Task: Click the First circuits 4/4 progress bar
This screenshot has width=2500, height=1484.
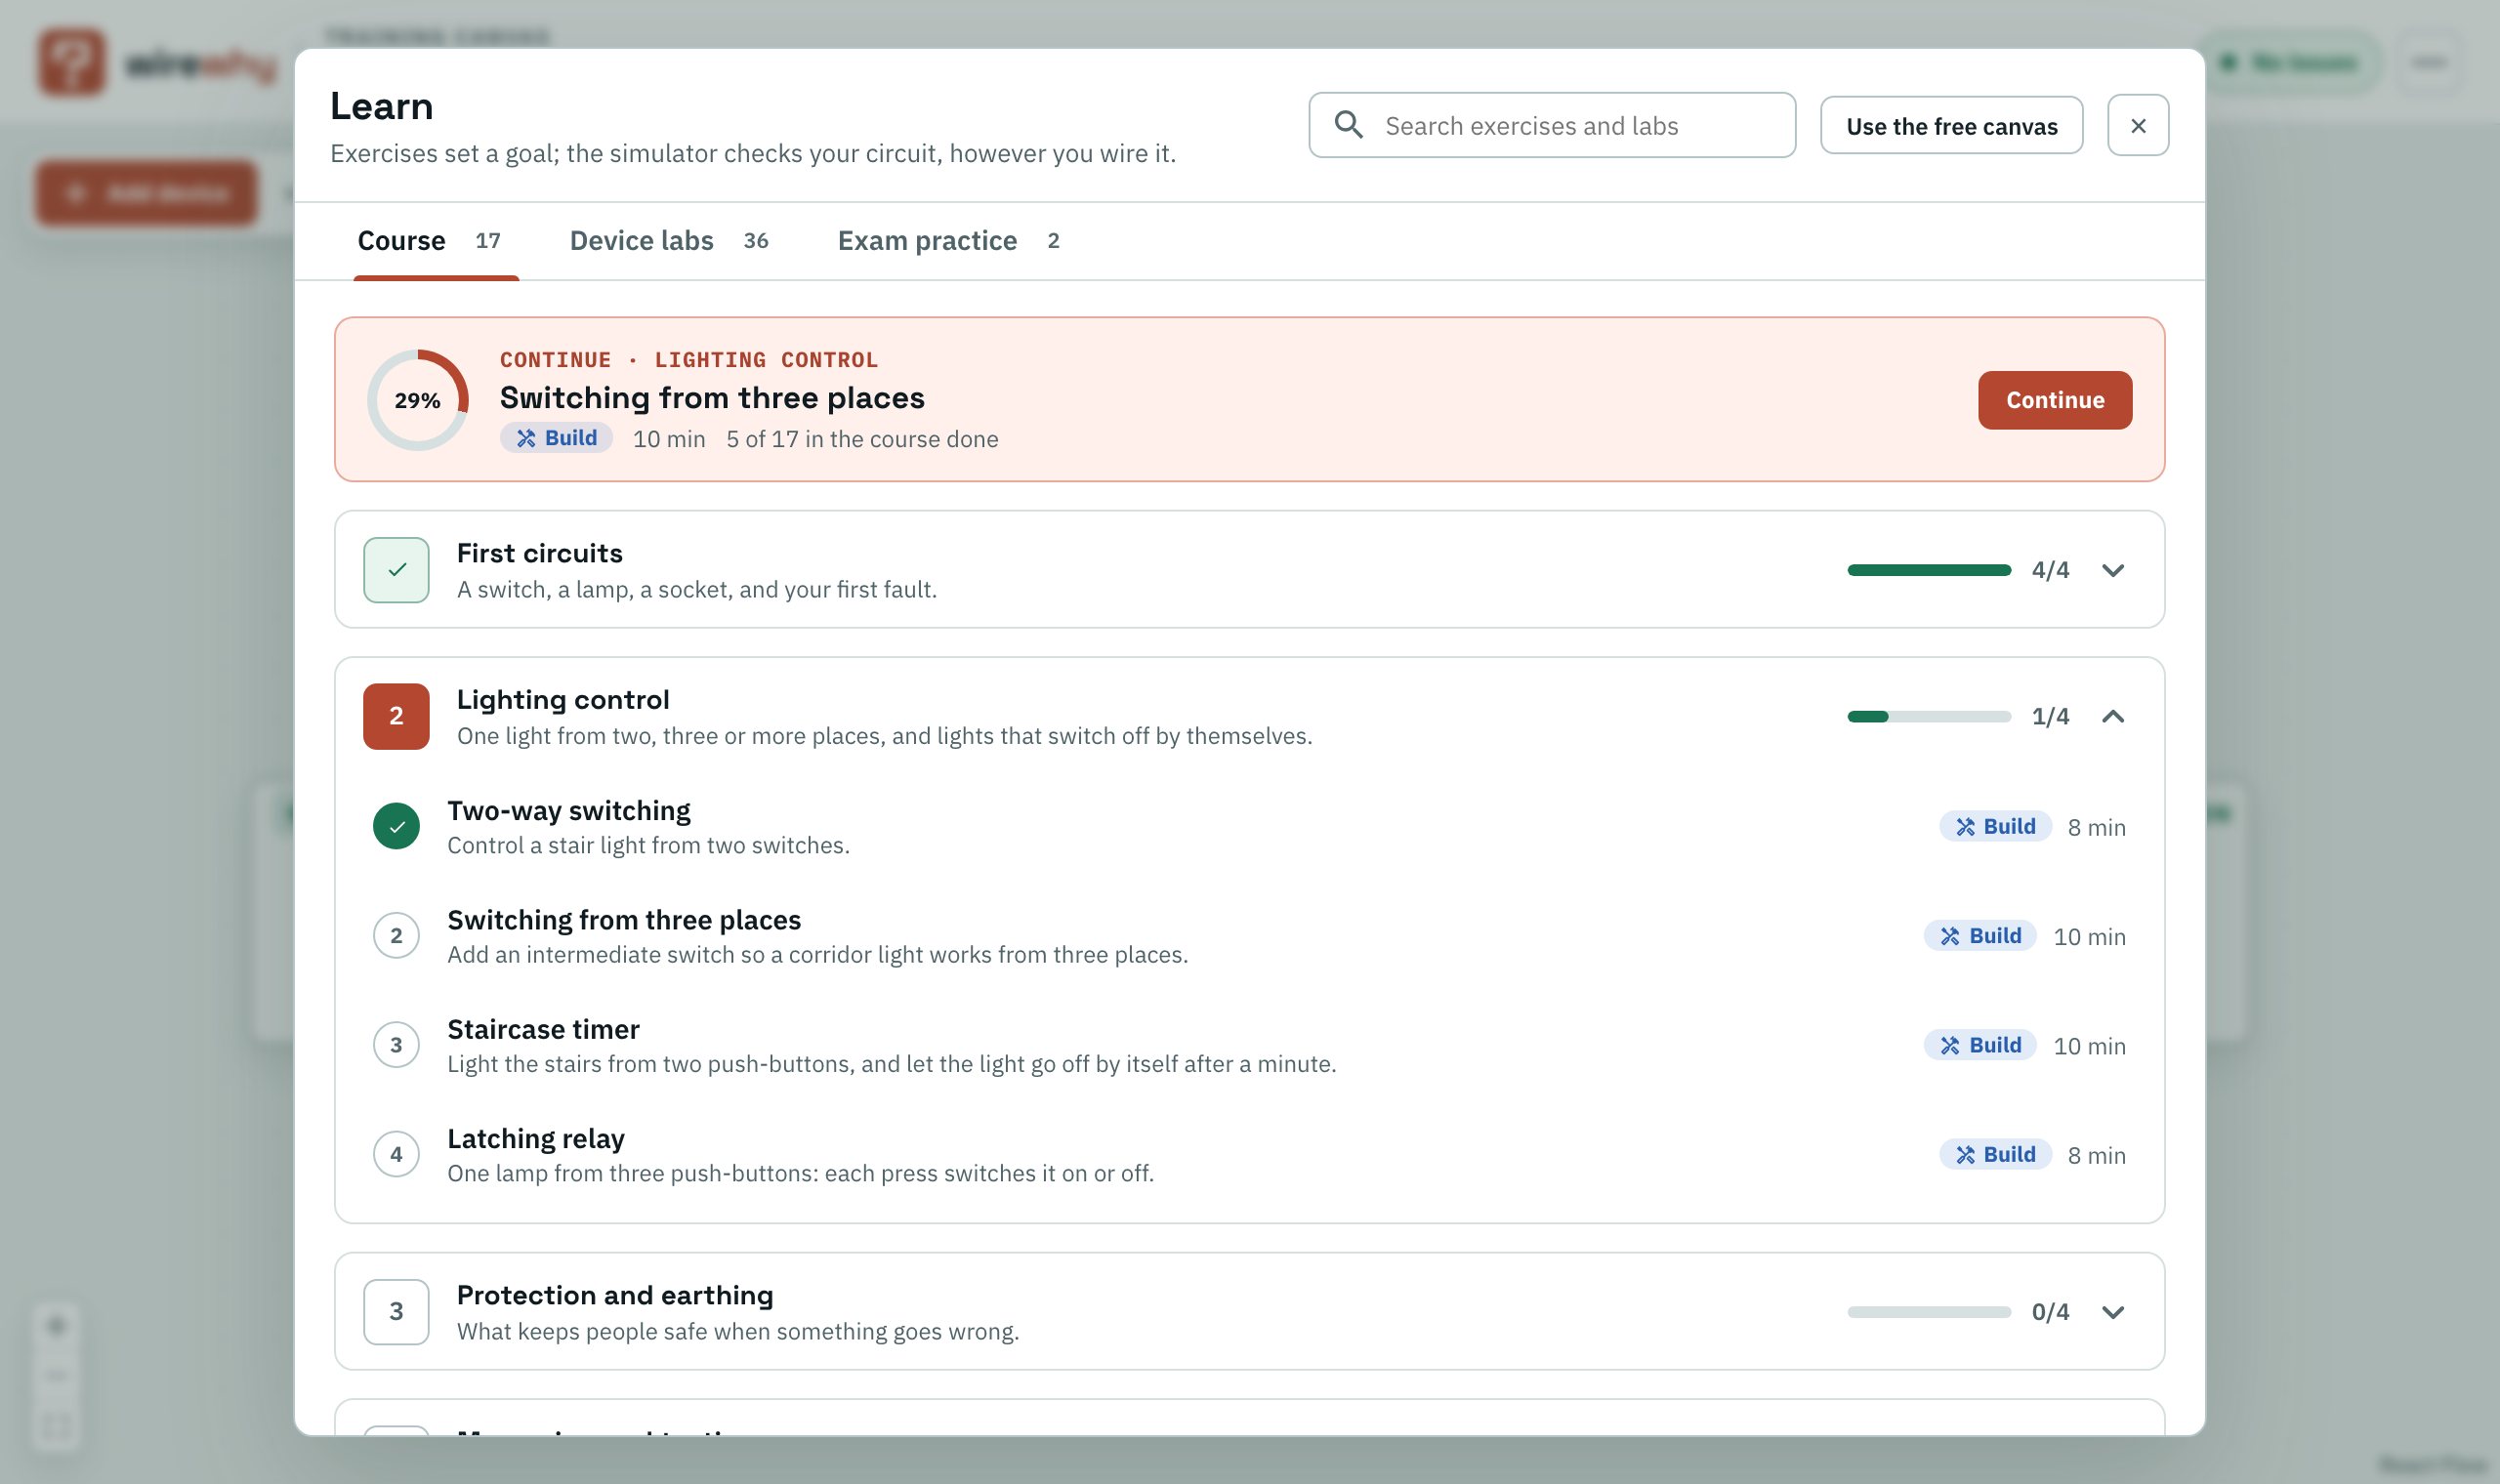Action: [x=1928, y=570]
